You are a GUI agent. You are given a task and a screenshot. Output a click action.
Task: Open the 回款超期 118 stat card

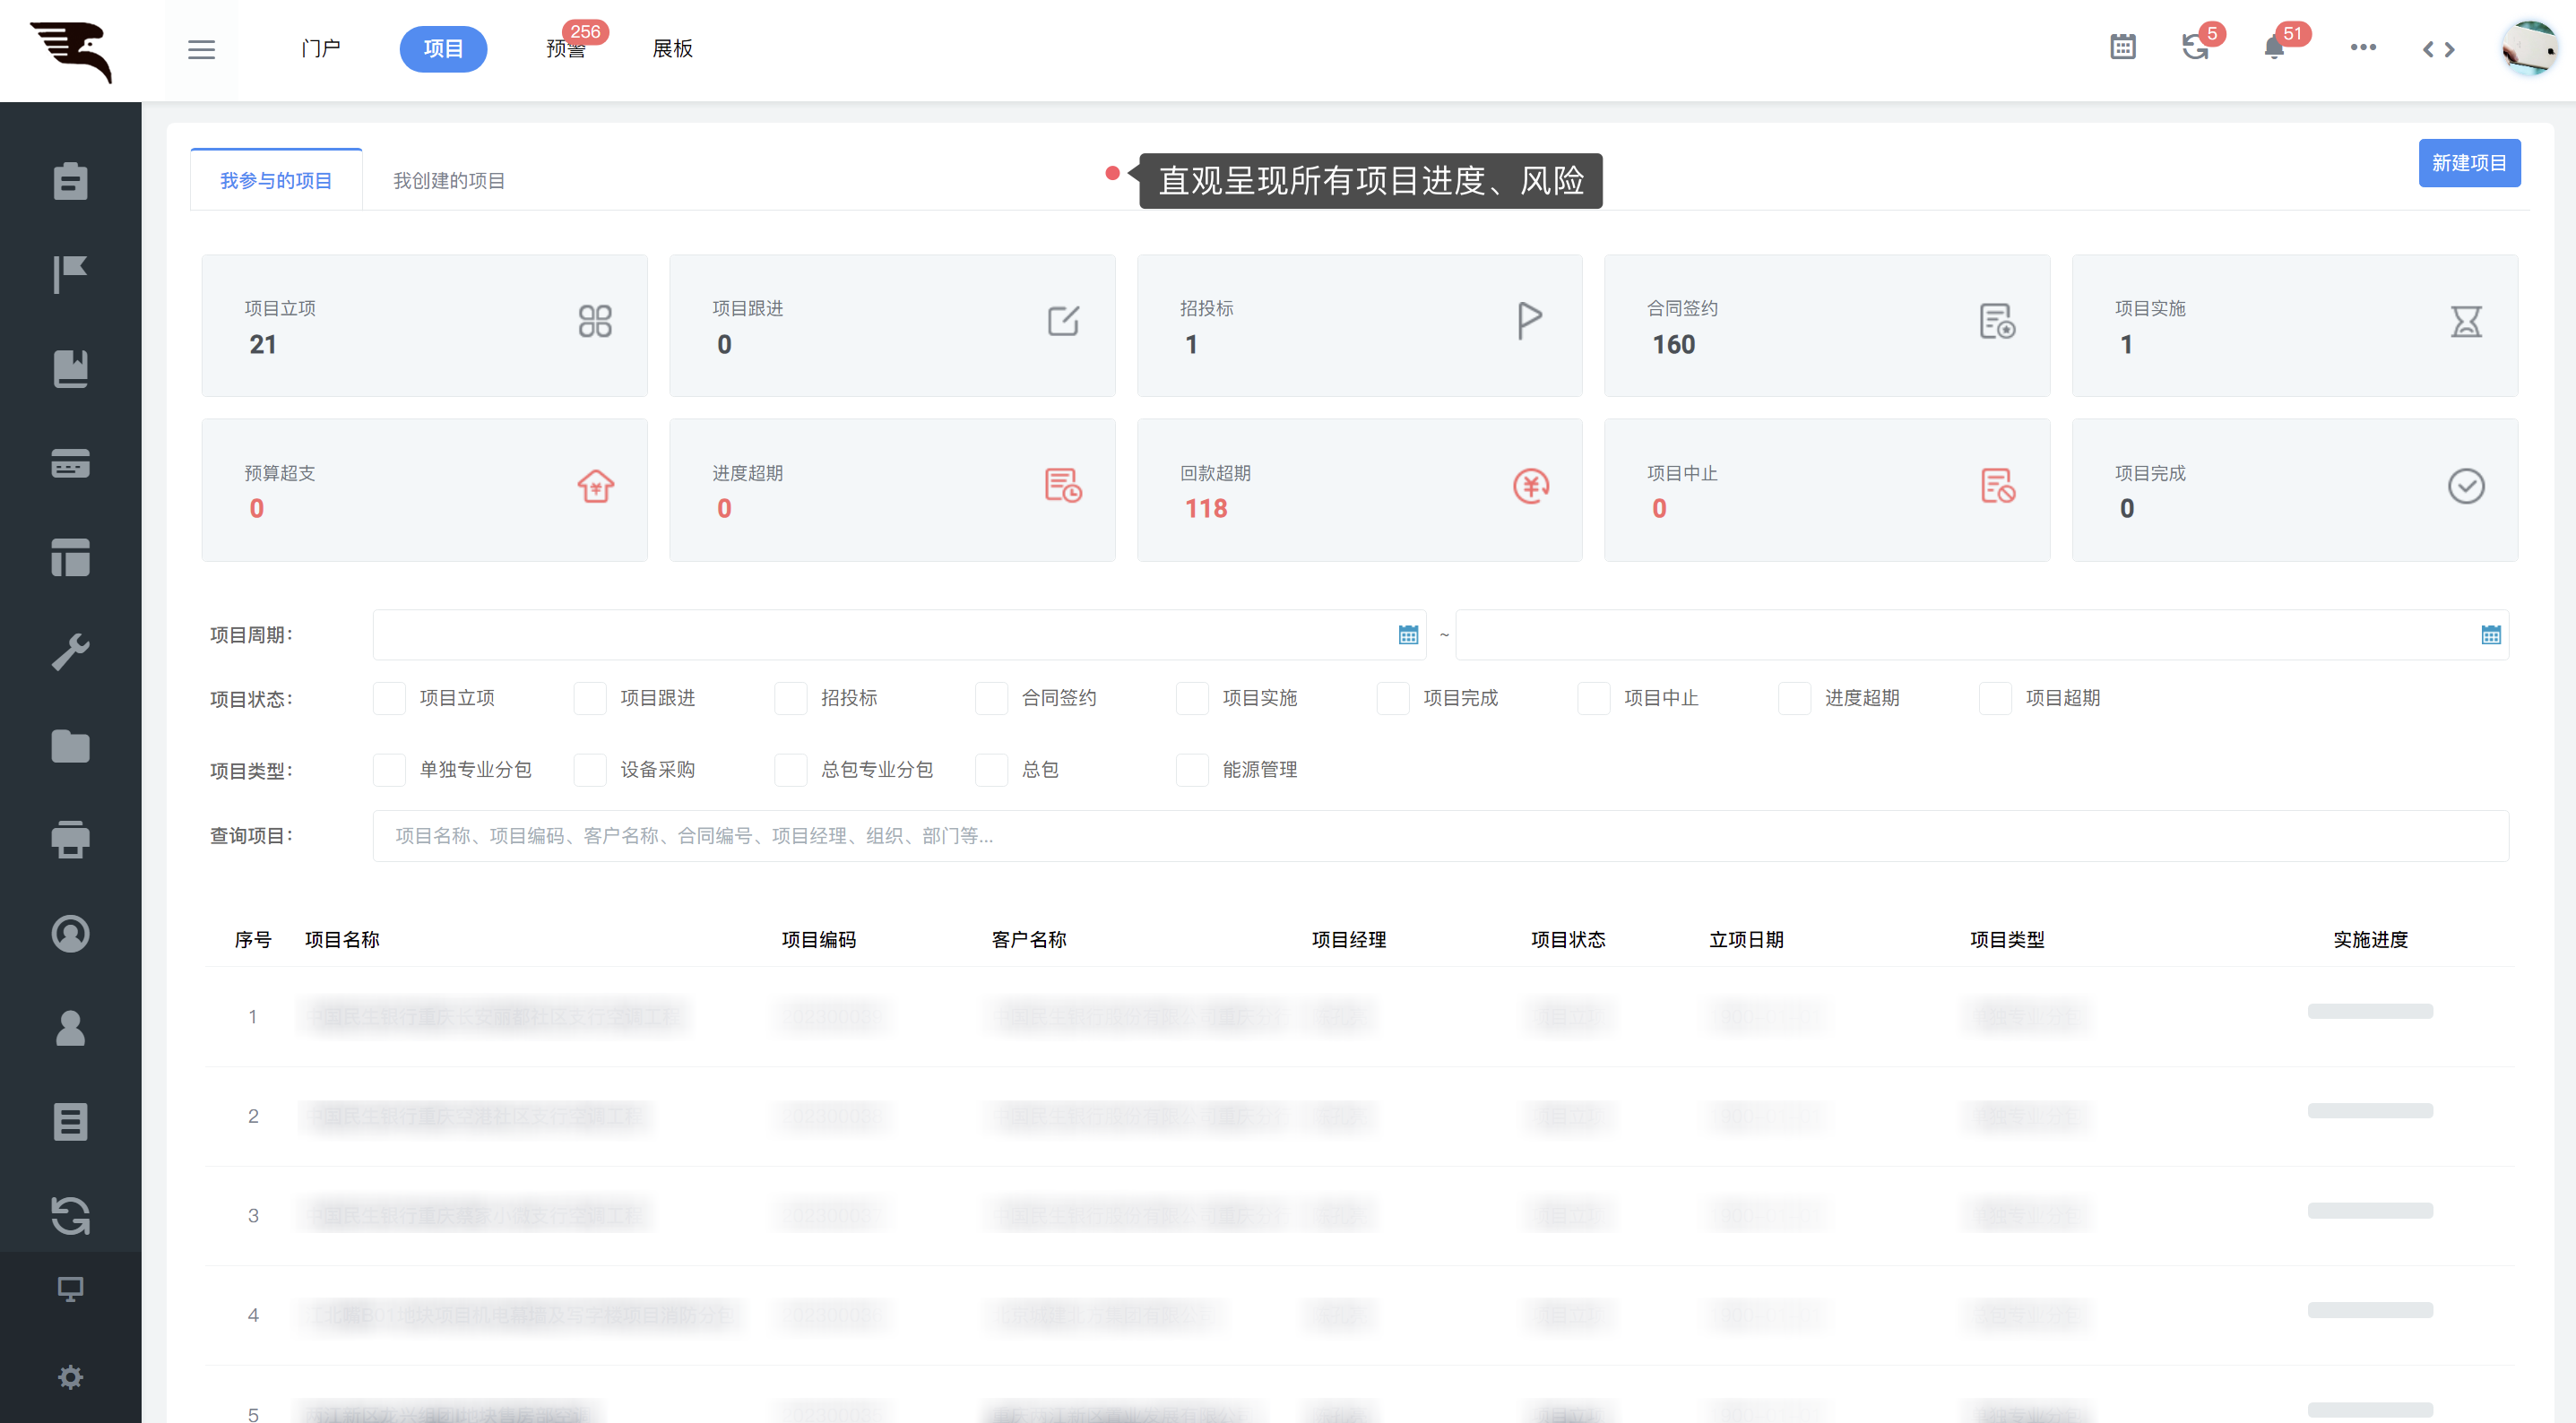(1359, 490)
